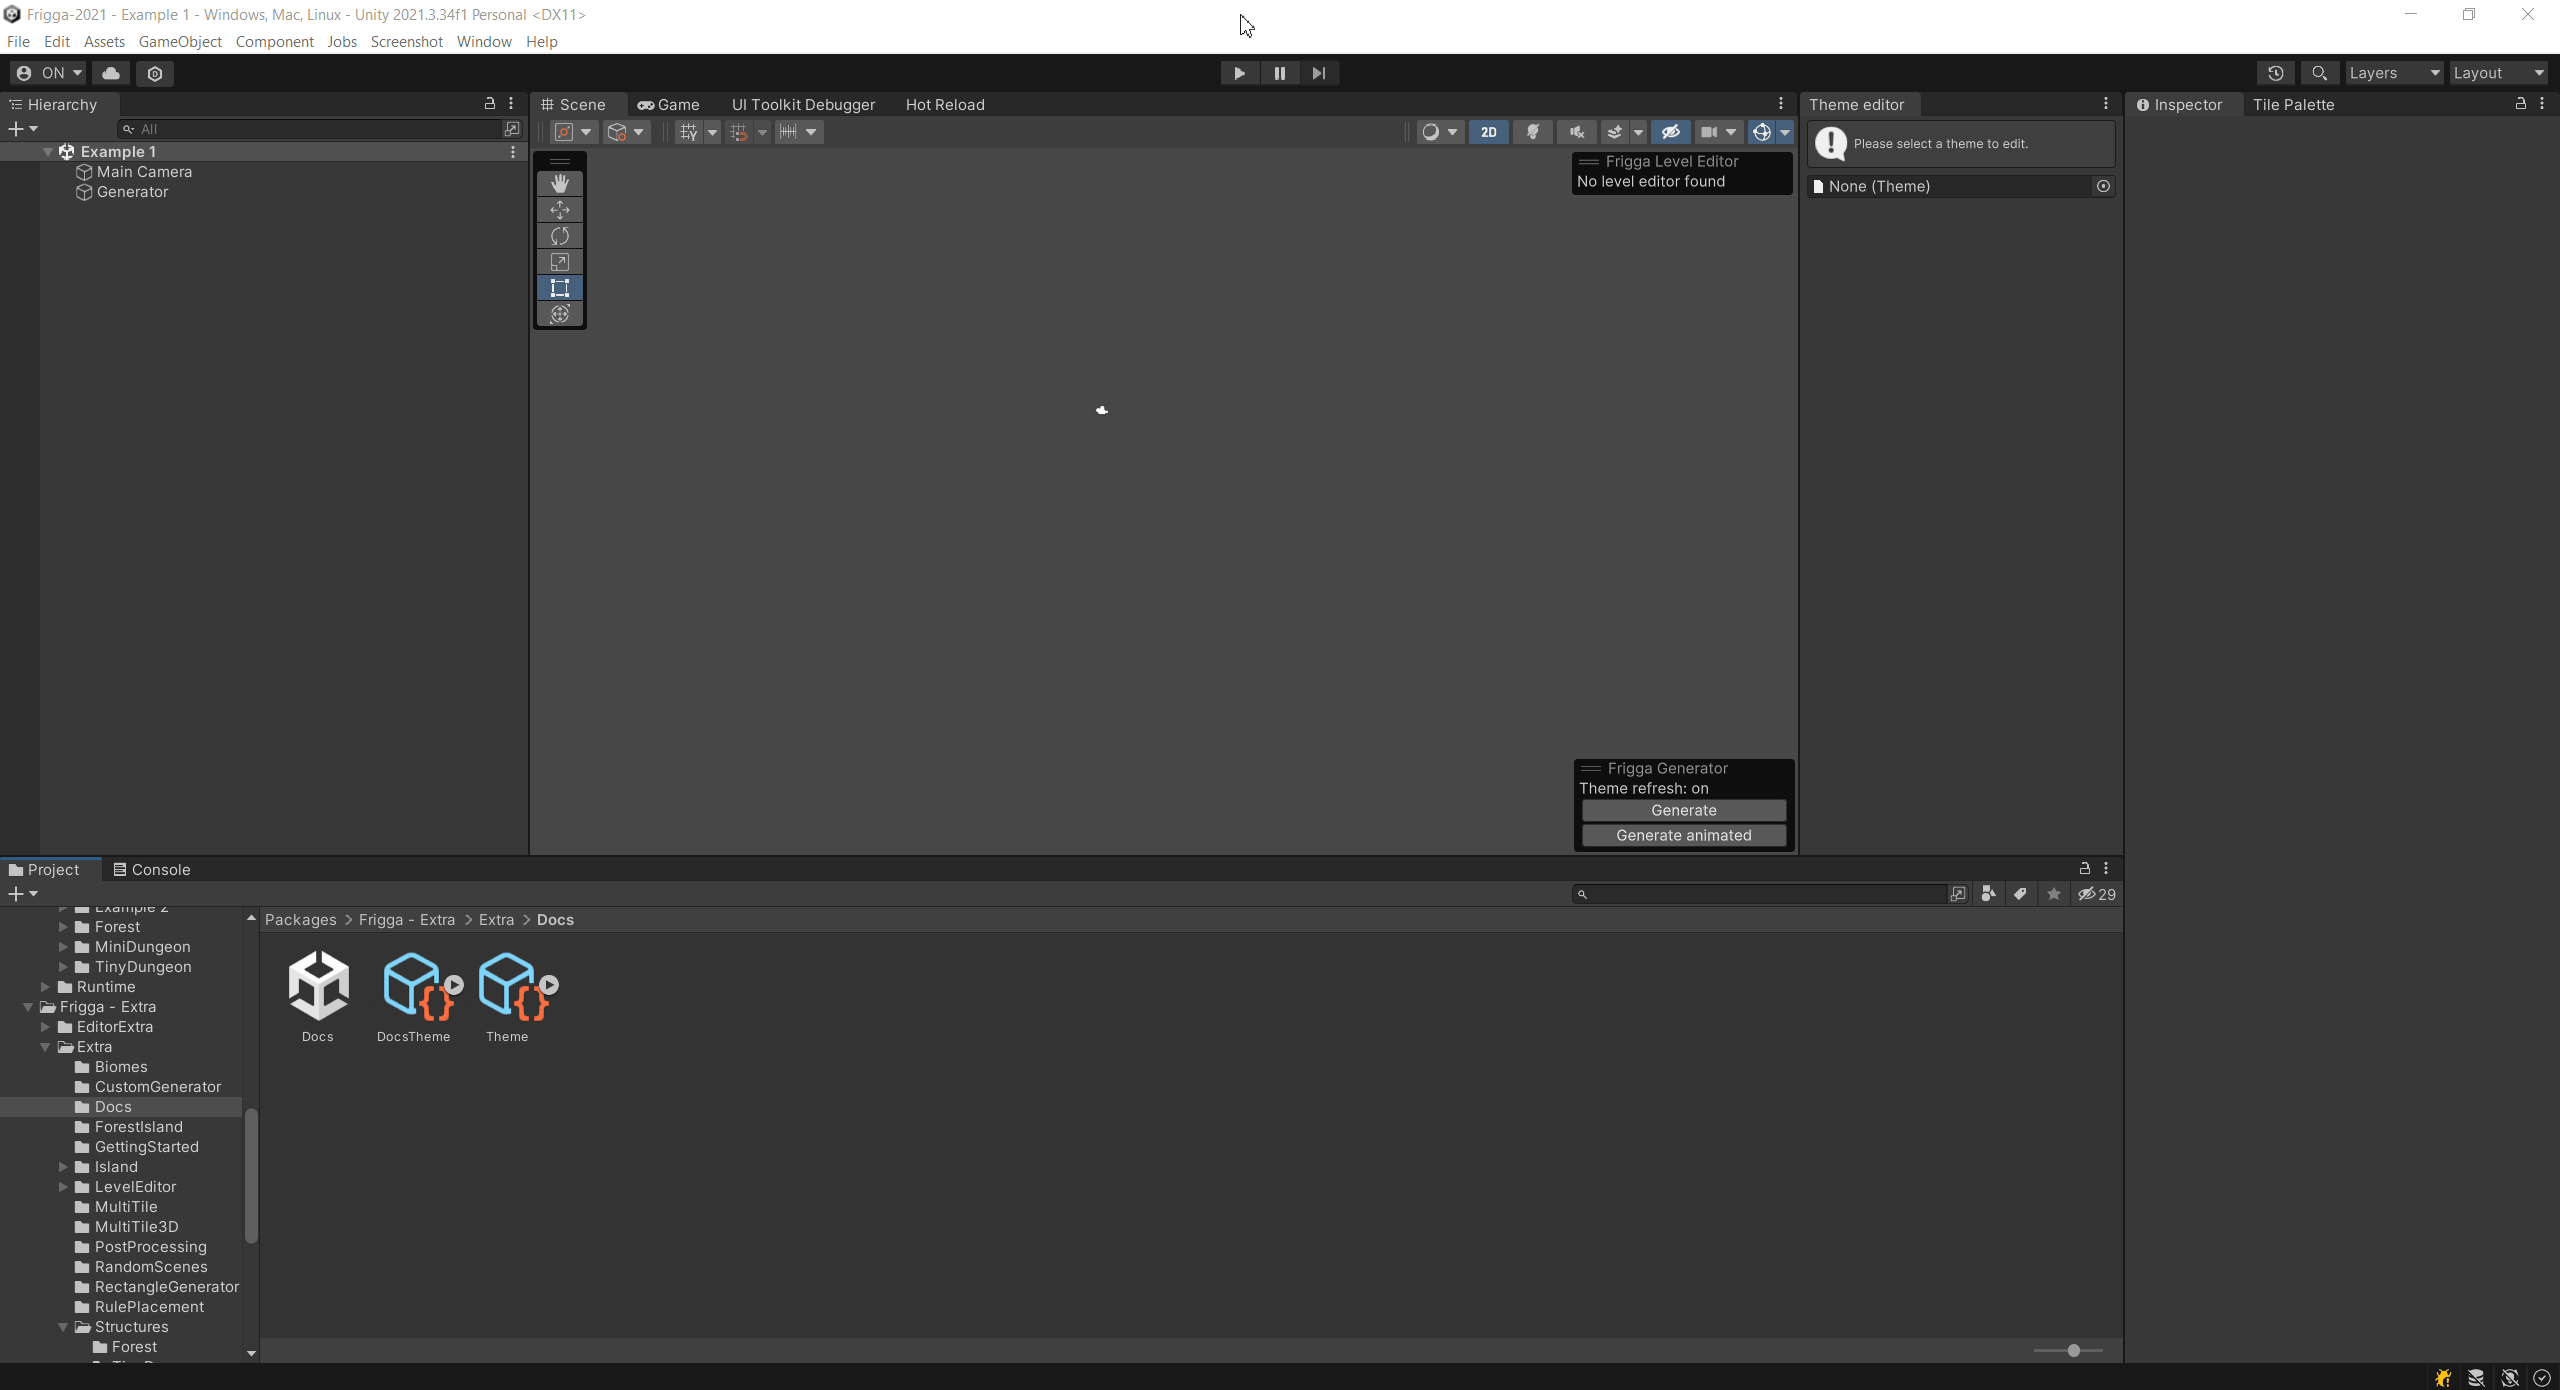Collapse the Example 1 scene in Hierarchy
This screenshot has width=2560, height=1390.
point(47,152)
